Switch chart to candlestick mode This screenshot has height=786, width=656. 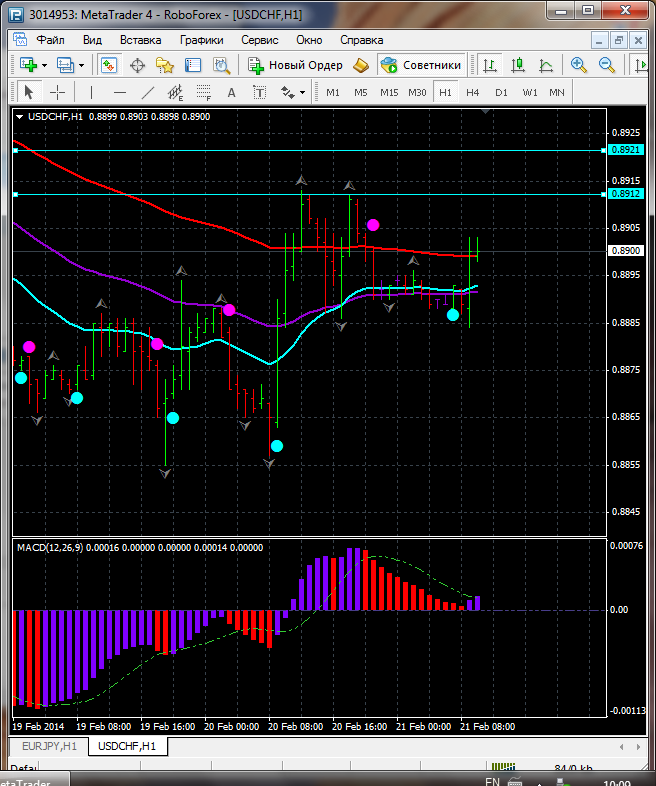click(x=518, y=65)
